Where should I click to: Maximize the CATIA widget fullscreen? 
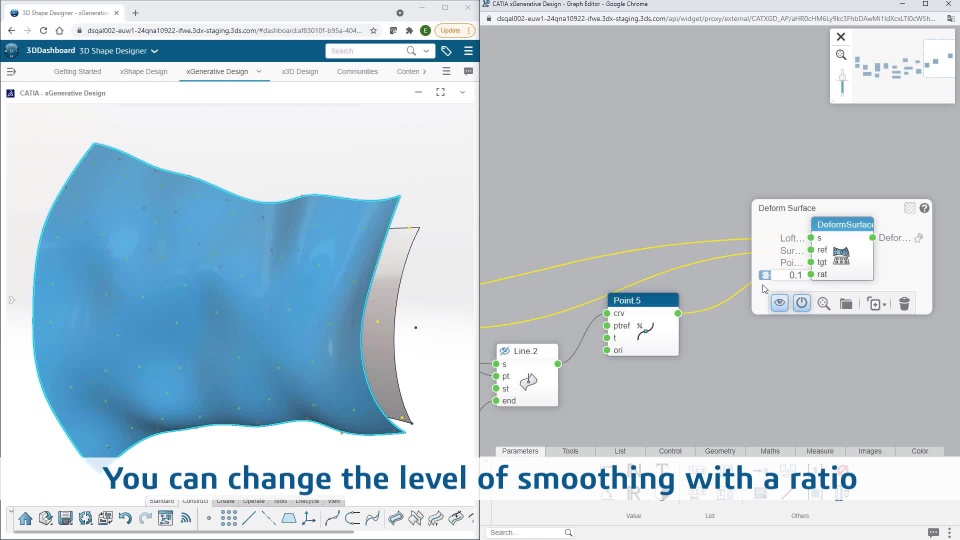[440, 92]
